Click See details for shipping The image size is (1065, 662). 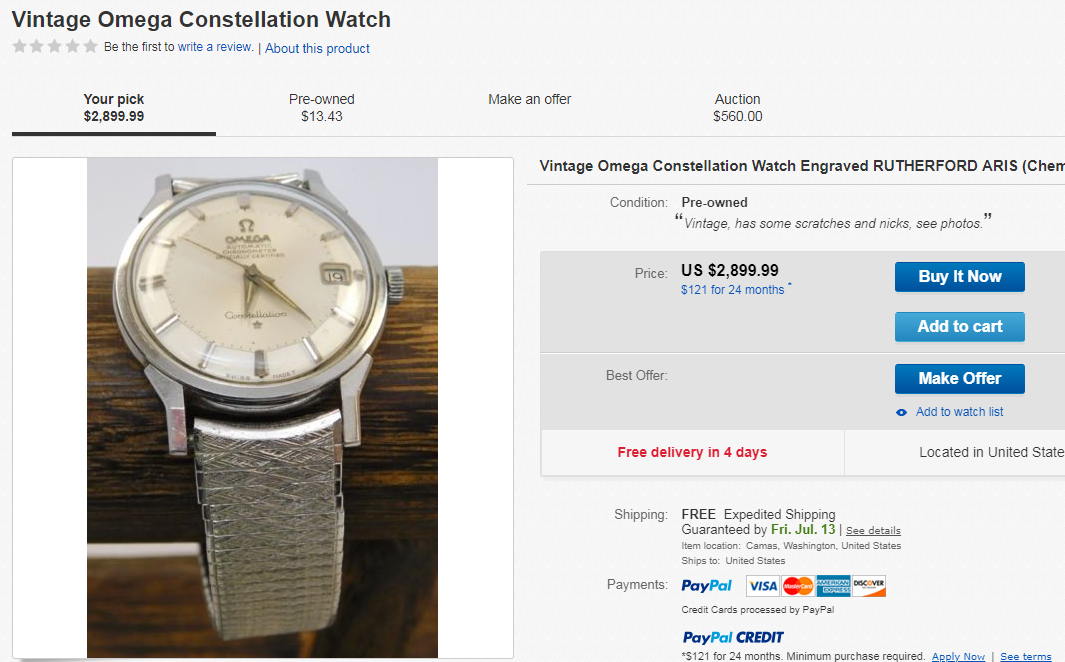click(873, 530)
